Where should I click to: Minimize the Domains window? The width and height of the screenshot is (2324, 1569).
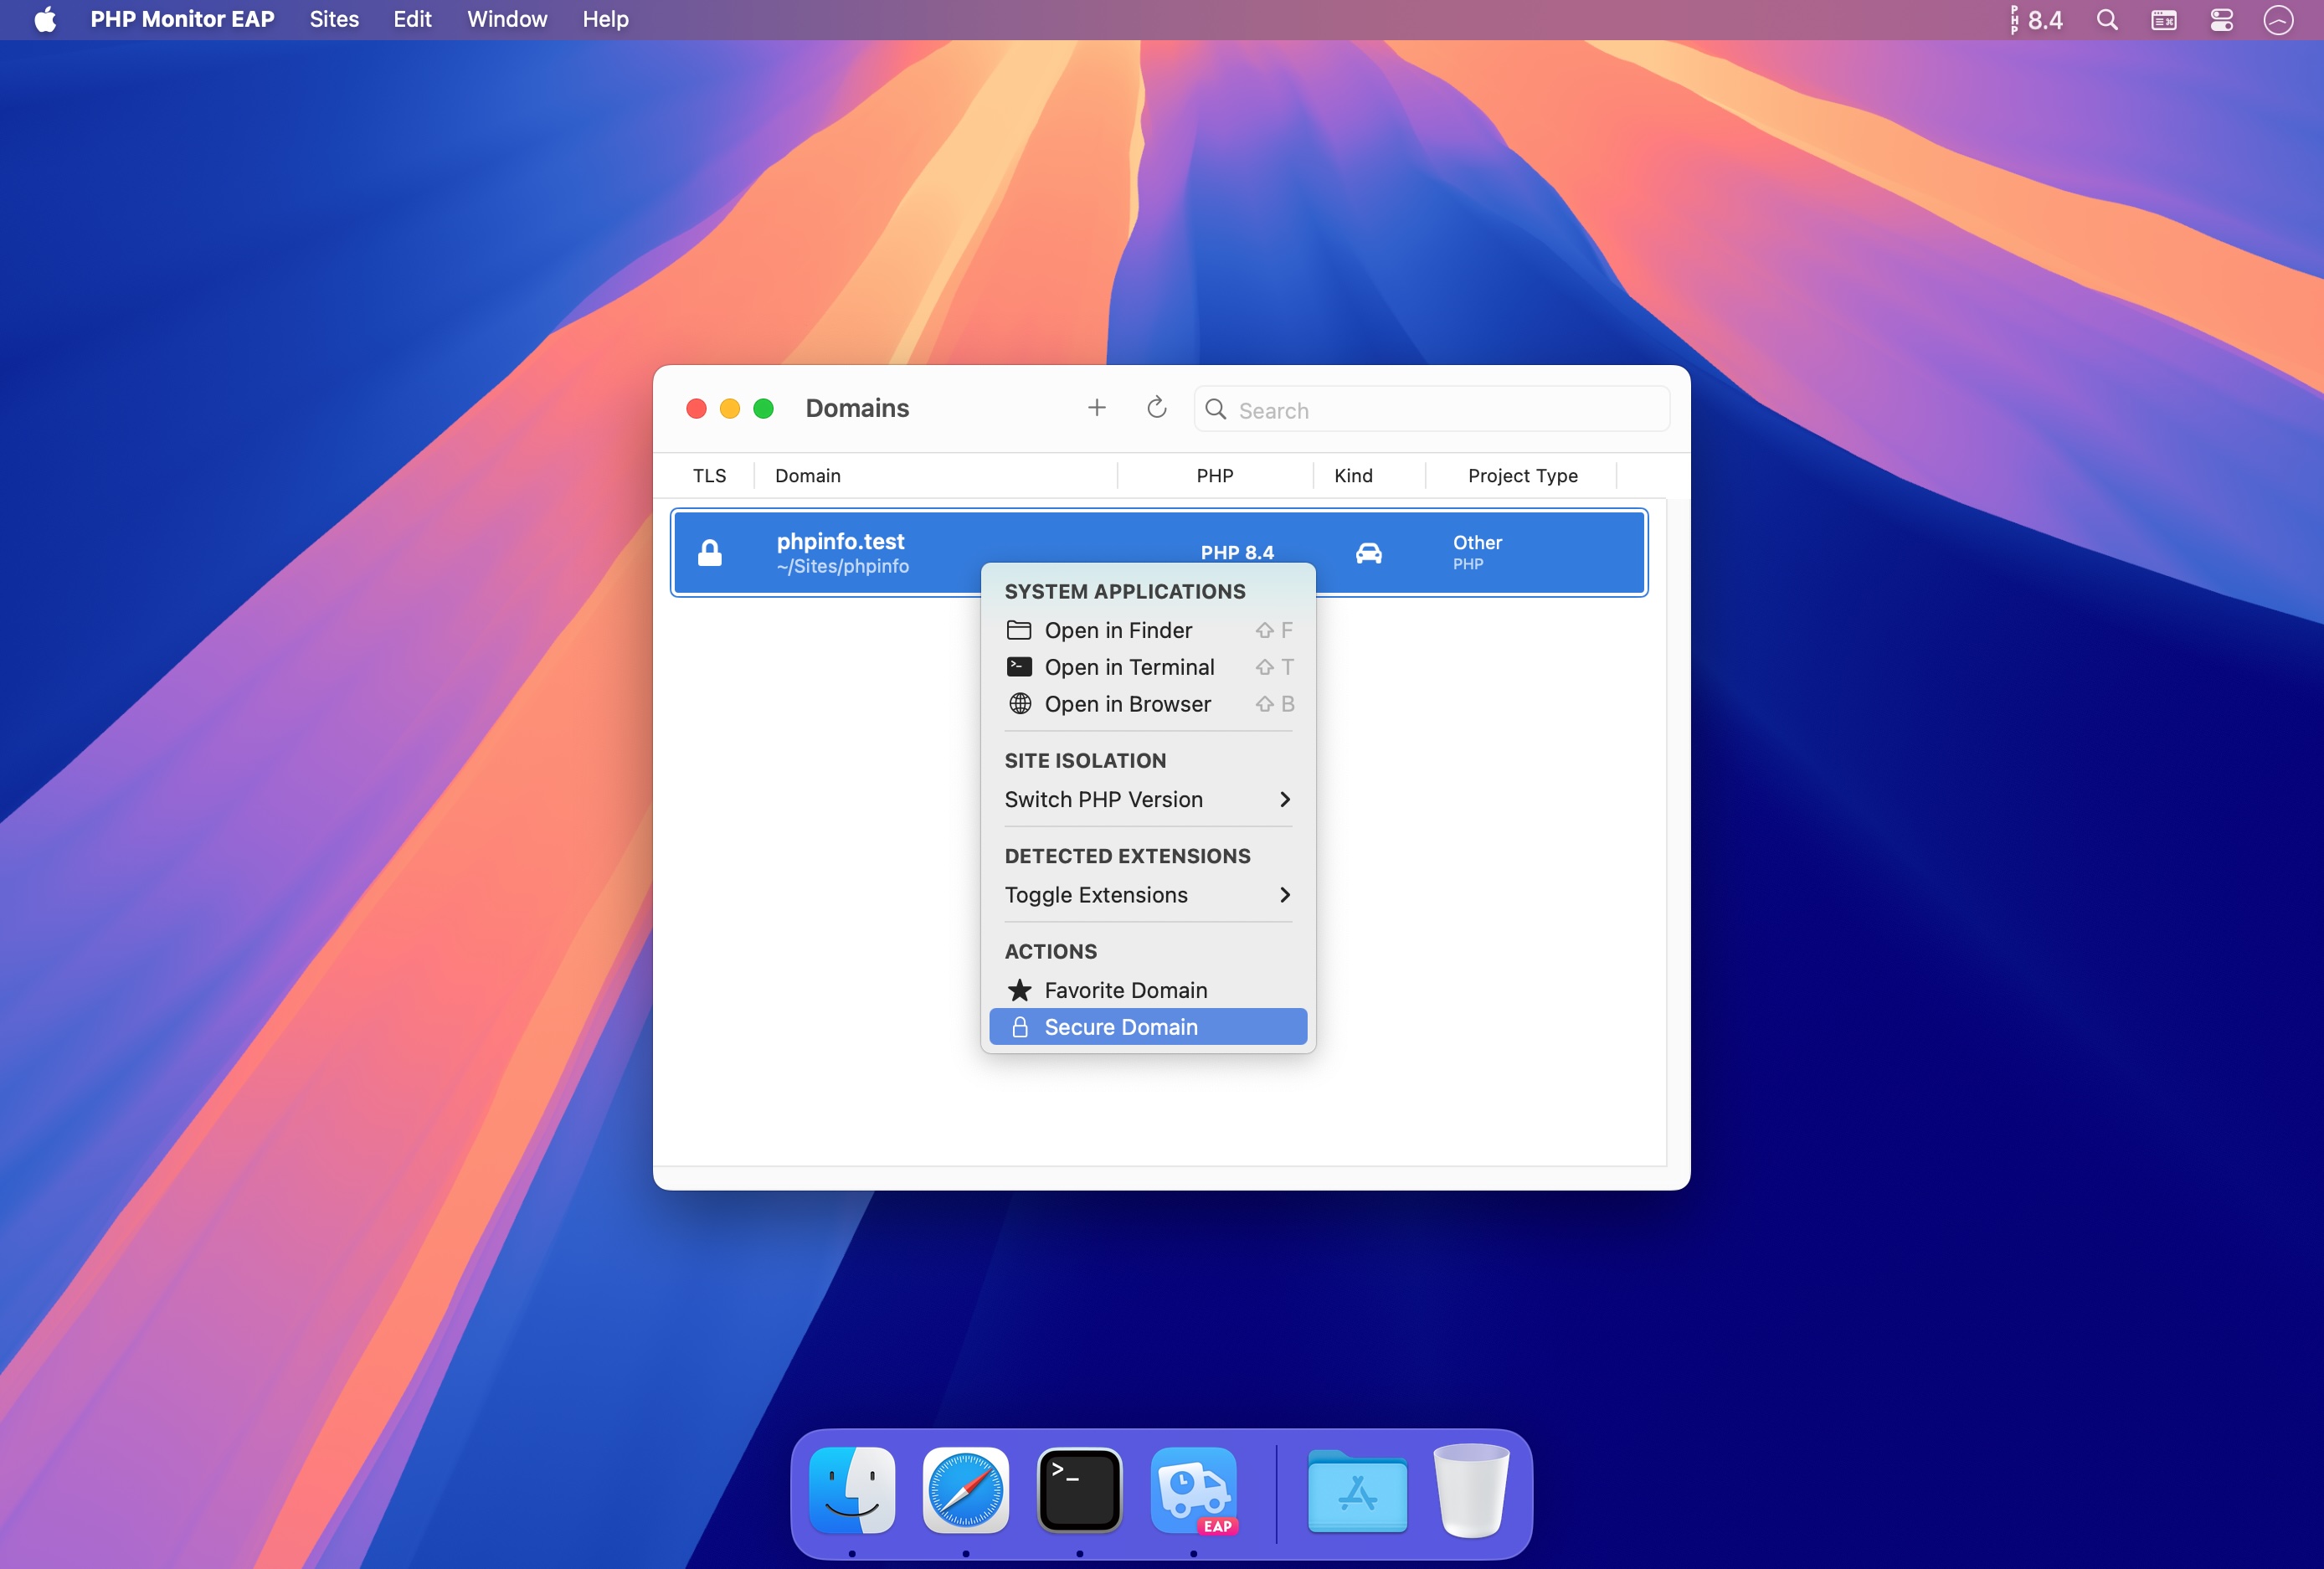[729, 408]
